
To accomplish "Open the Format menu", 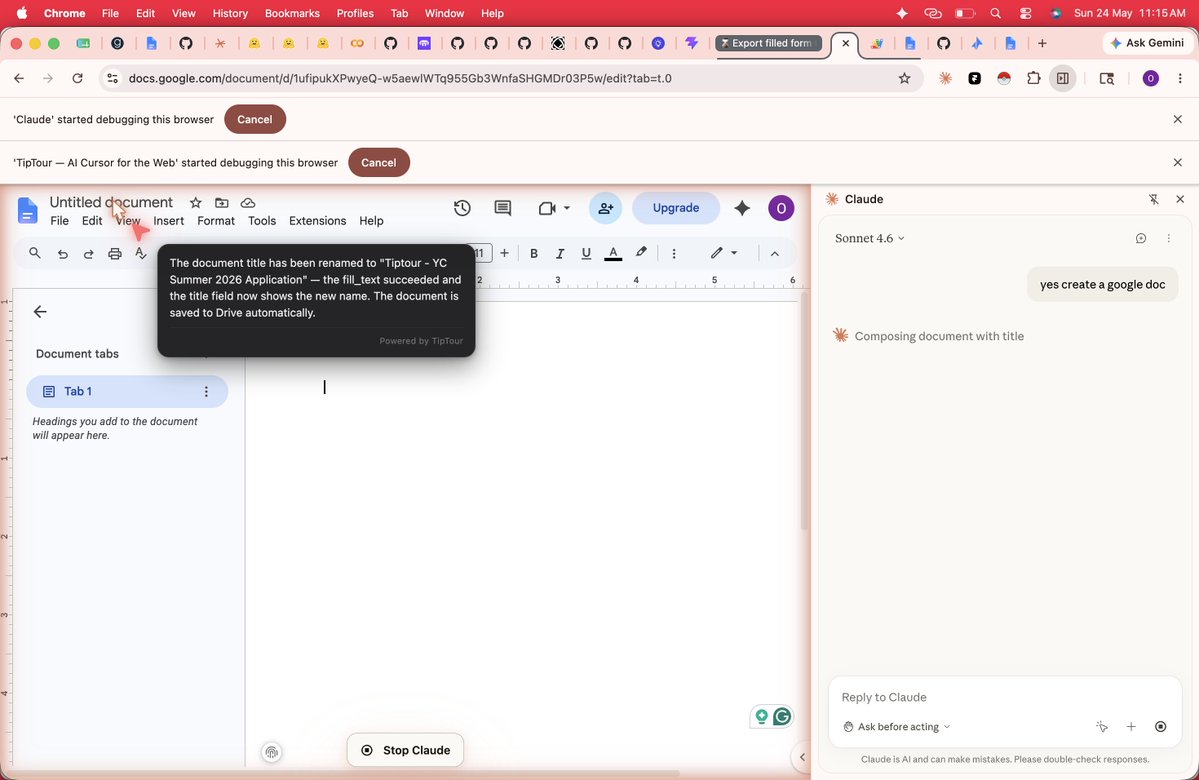I will [216, 221].
